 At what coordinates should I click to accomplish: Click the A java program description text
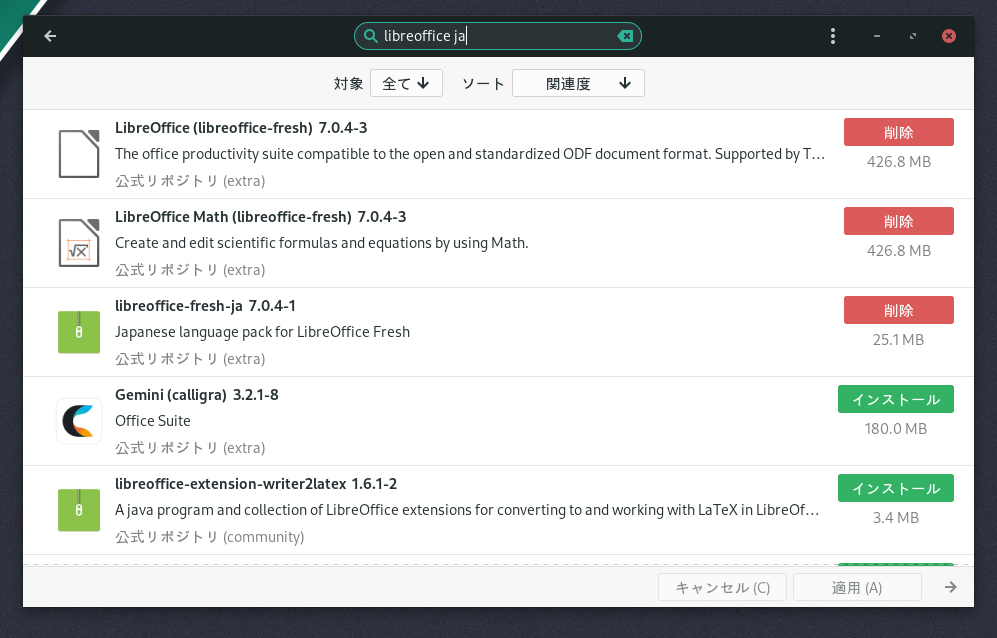pyautogui.click(x=467, y=510)
